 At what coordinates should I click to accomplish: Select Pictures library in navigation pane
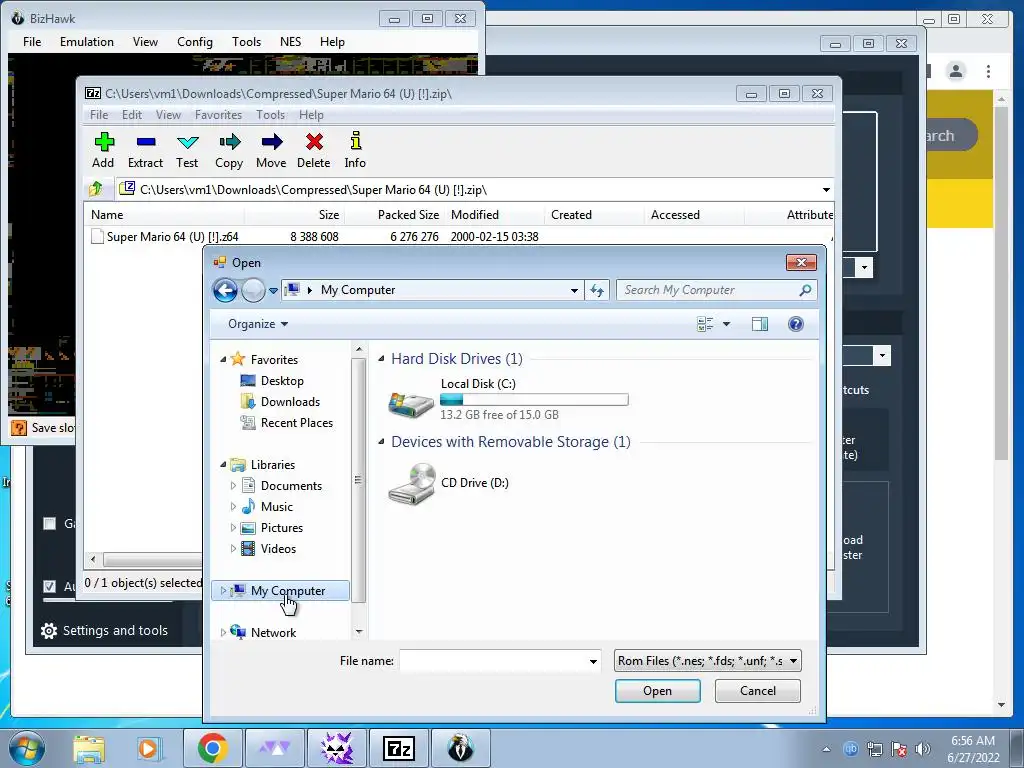pos(281,528)
